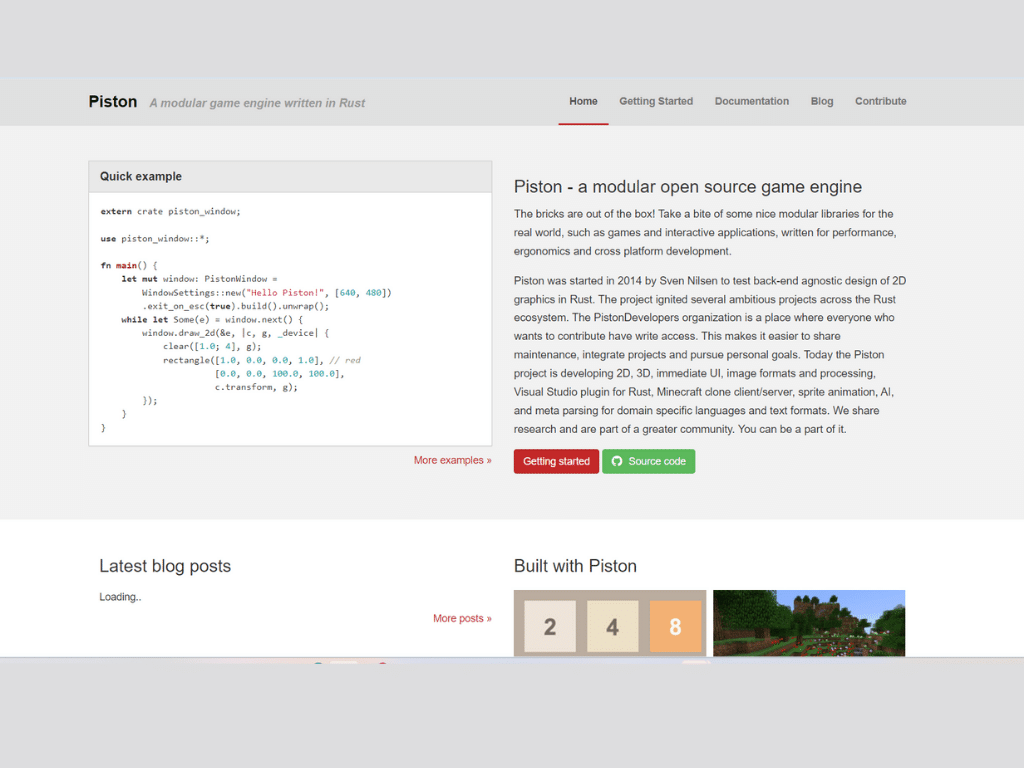This screenshot has width=1024, height=768.
Task: Click the 'Latest blog posts' heading
Action: coord(165,566)
